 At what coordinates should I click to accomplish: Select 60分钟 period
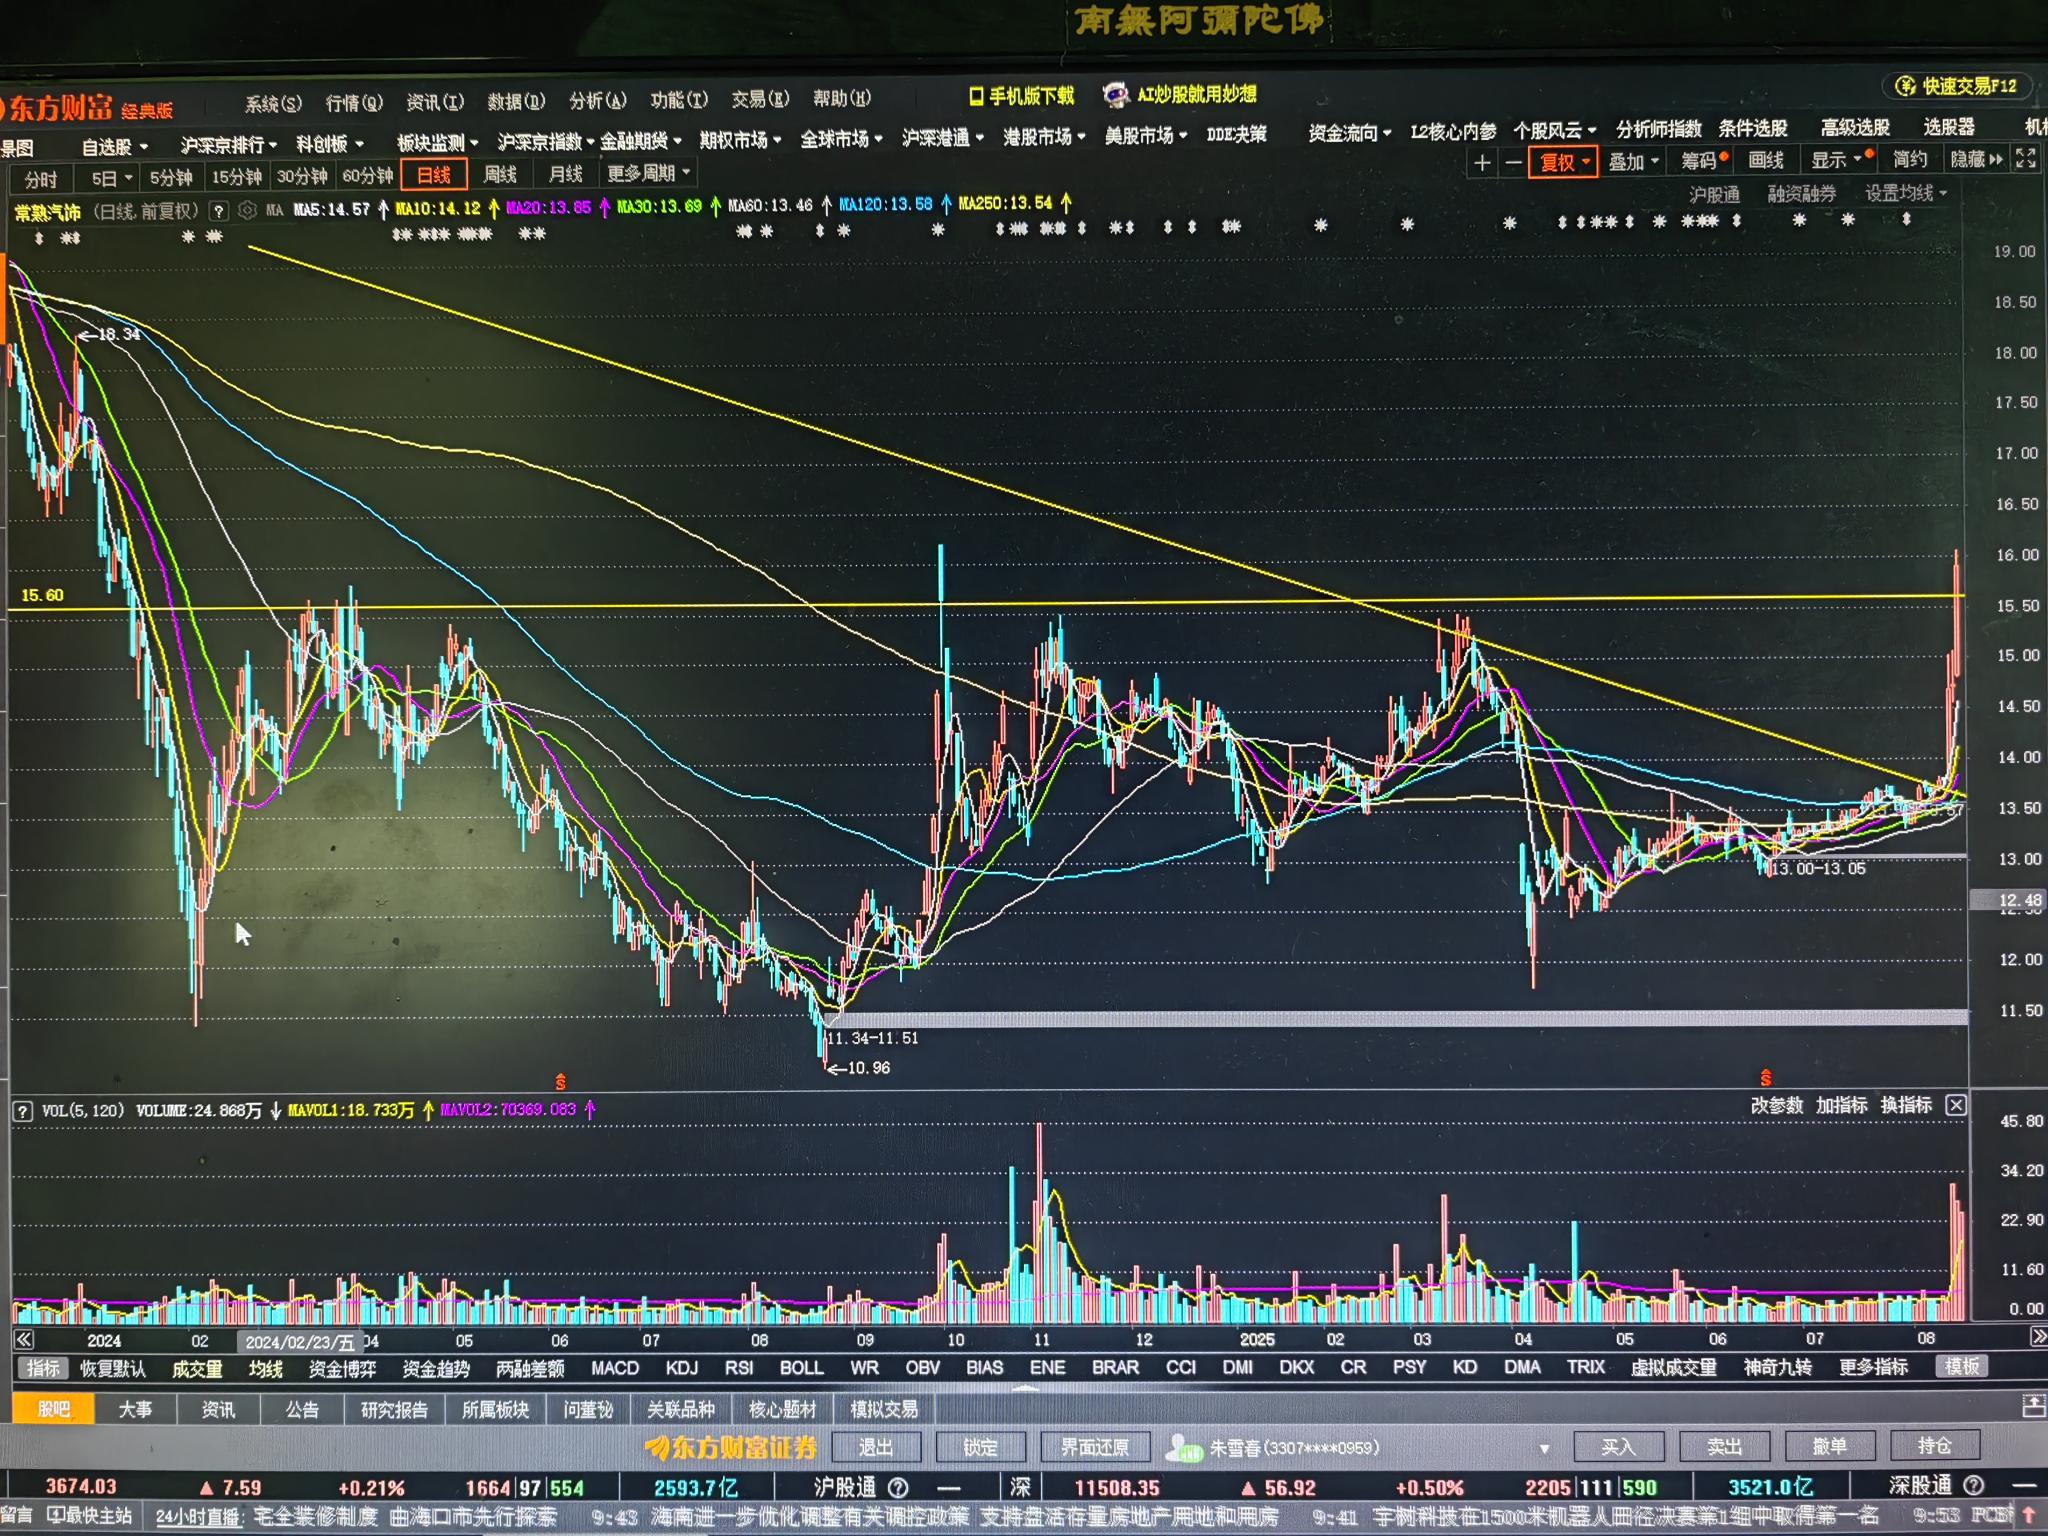(367, 176)
